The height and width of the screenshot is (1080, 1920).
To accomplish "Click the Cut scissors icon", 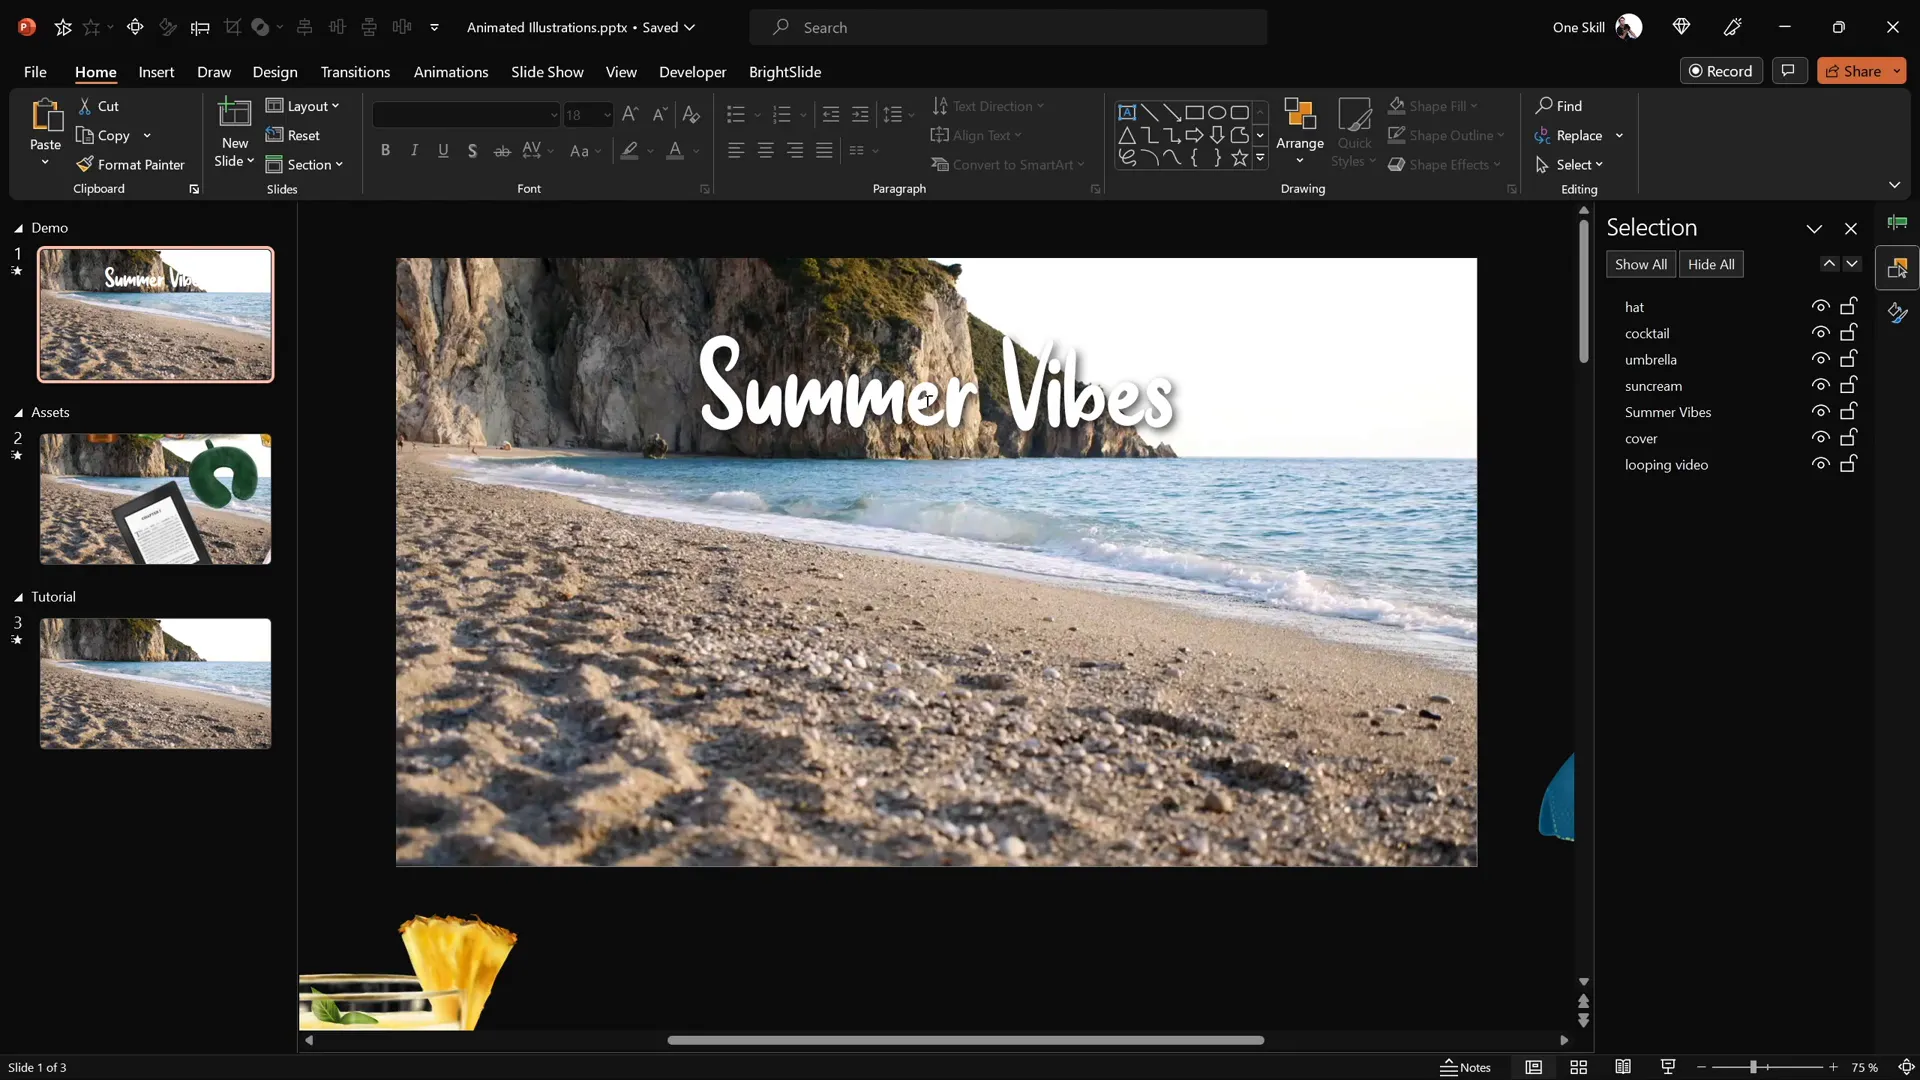I will point(86,106).
